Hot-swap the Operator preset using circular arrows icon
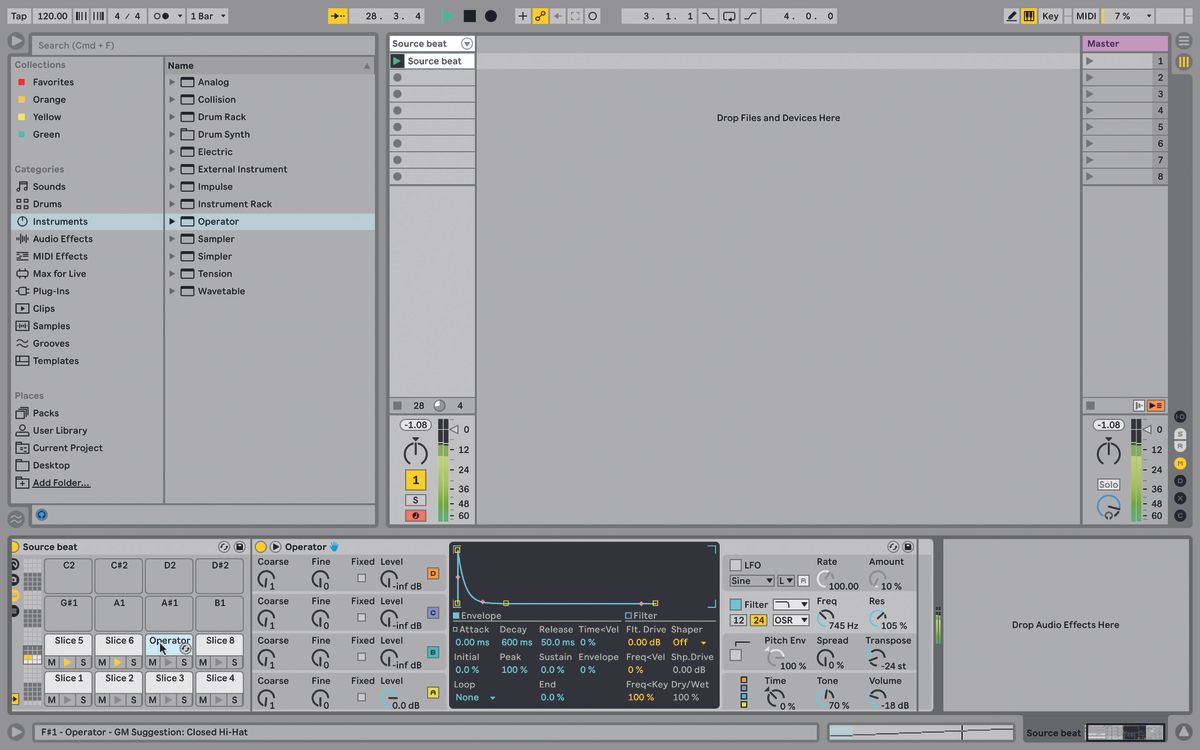1200x750 pixels. point(893,547)
